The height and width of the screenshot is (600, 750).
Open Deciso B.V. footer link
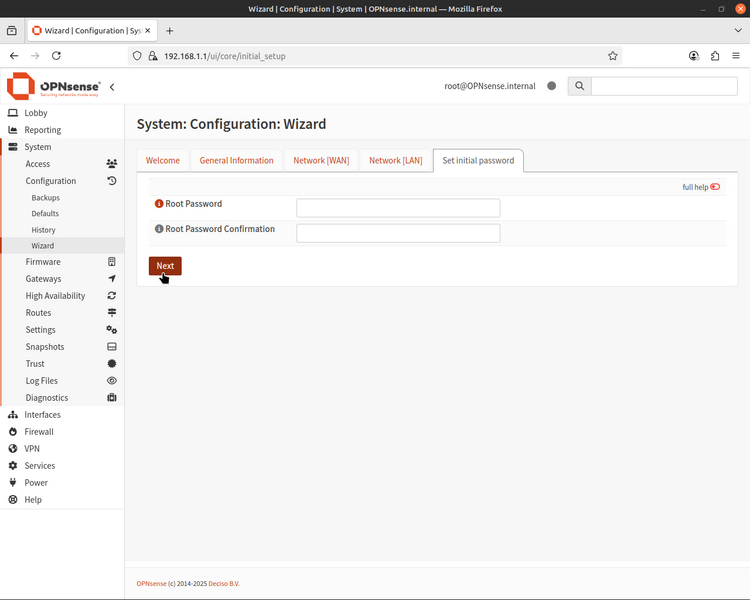224,584
